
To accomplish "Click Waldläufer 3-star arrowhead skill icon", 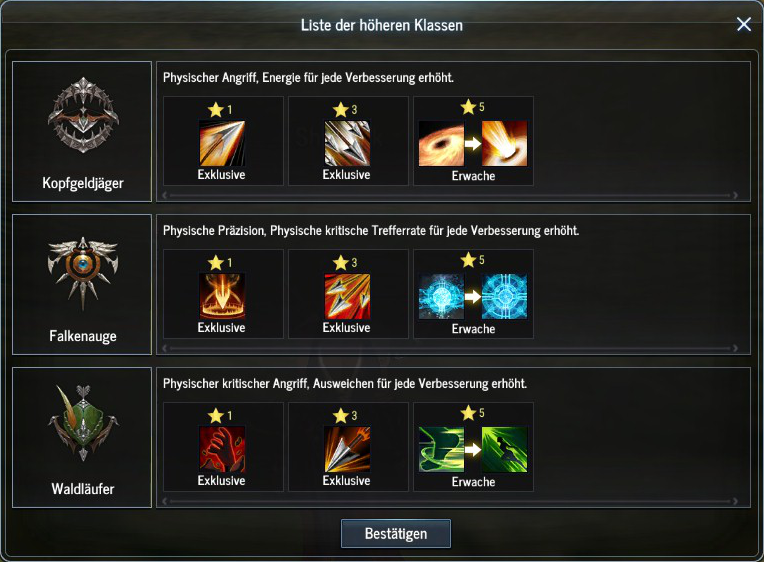I will click(x=347, y=449).
